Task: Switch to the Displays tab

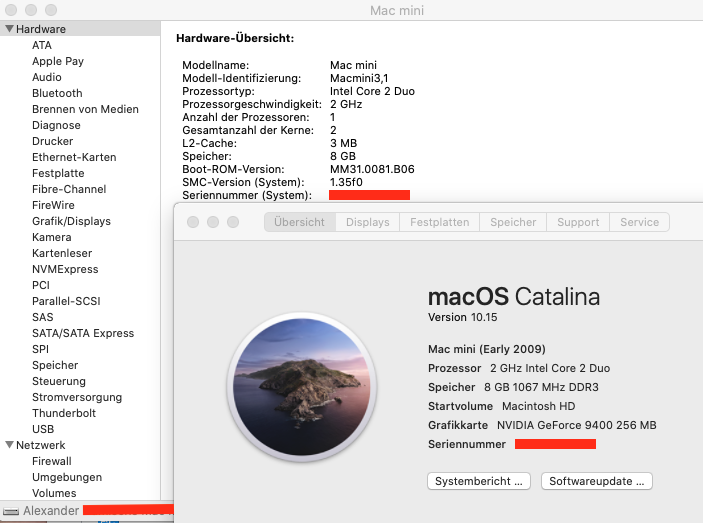Action: point(368,222)
